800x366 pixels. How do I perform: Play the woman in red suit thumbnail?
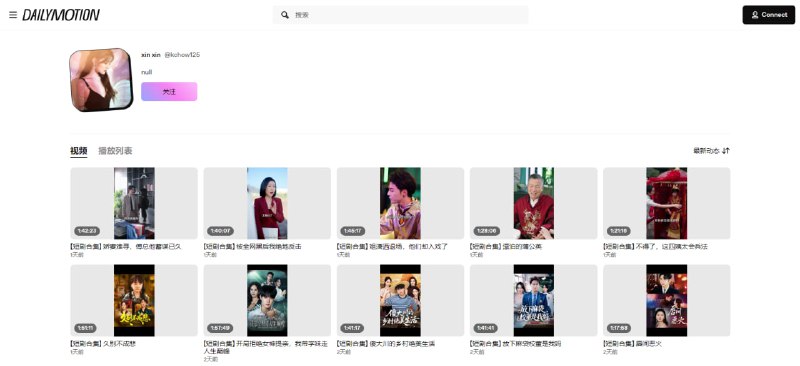click(267, 203)
